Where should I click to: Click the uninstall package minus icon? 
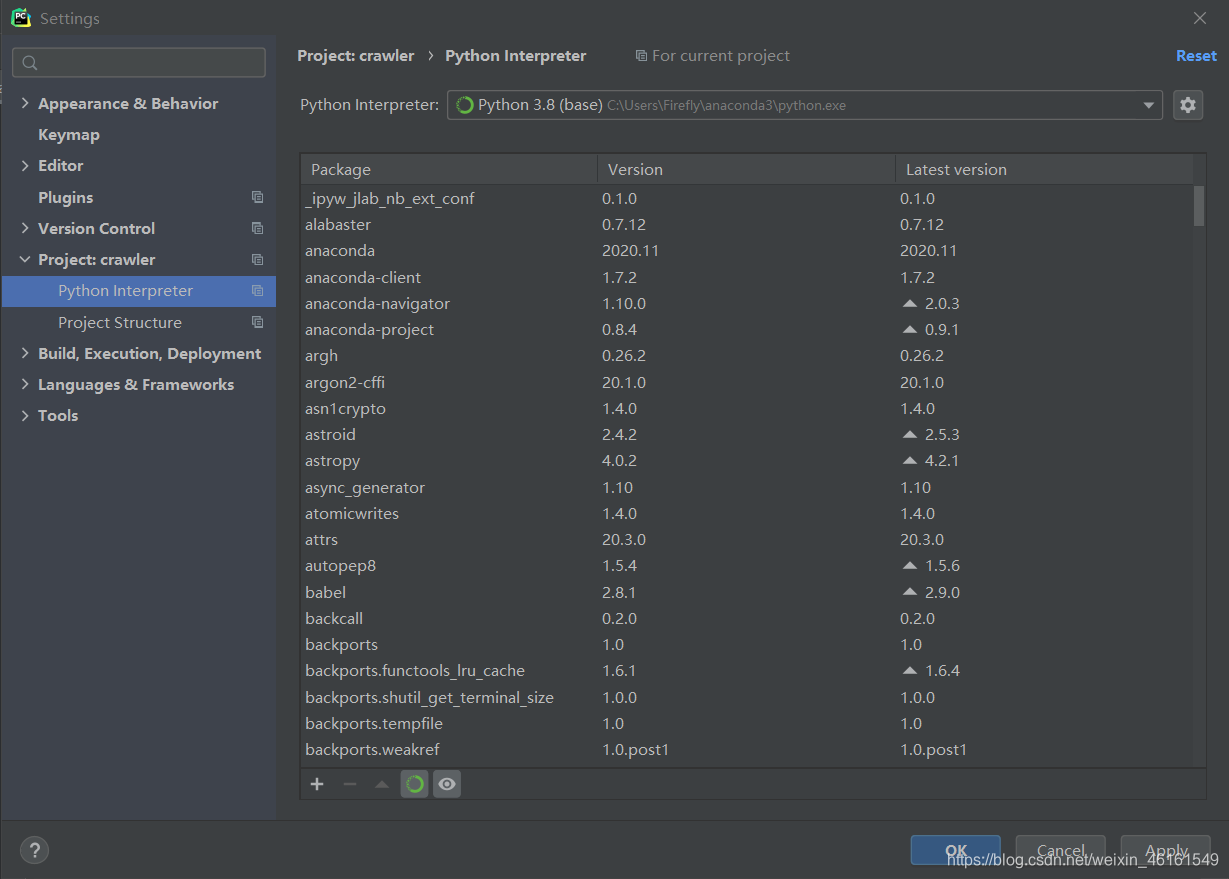349,784
